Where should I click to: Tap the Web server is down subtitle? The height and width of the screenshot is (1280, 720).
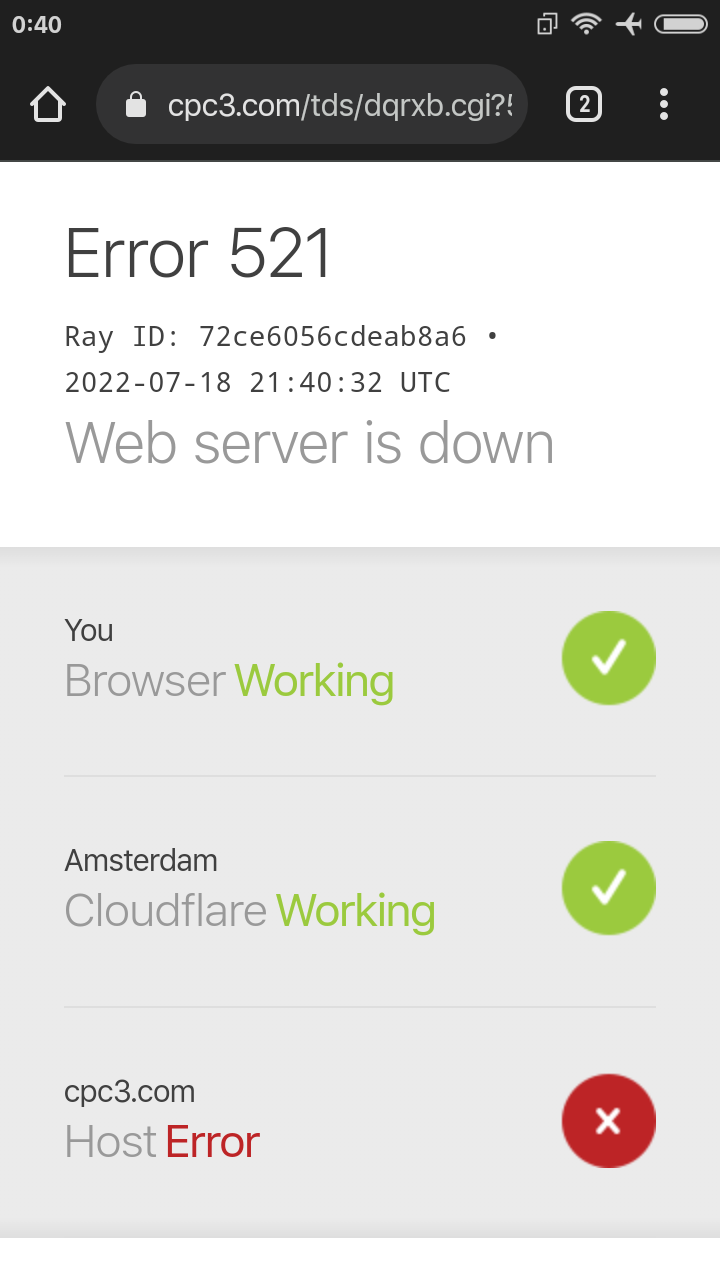click(310, 443)
